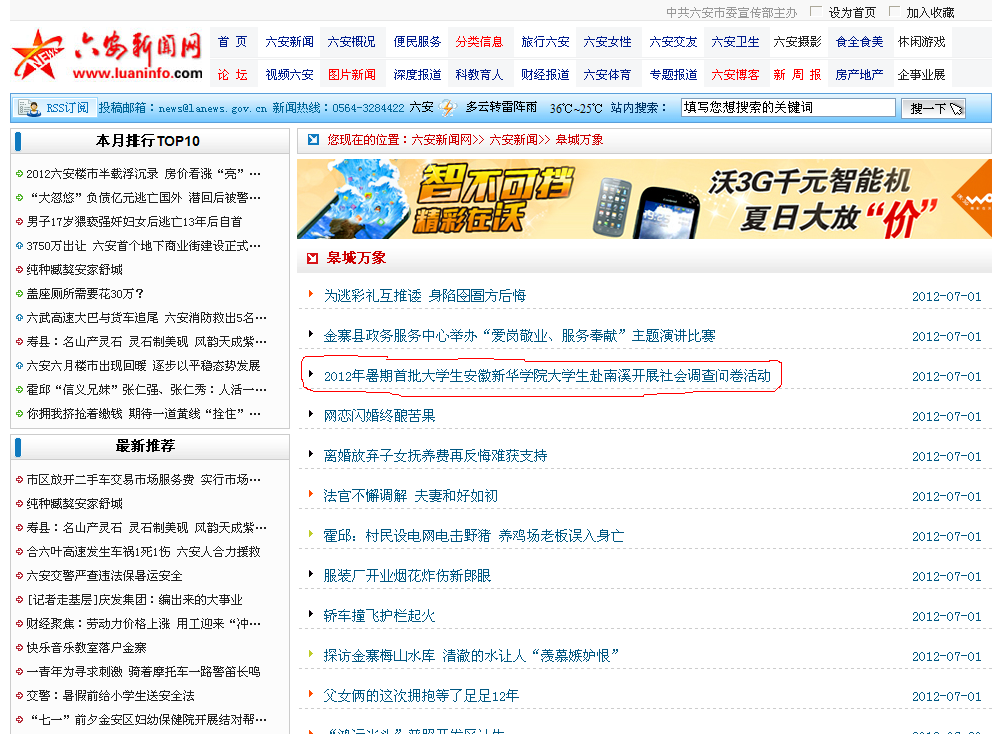Click the 沃3G千元智能机 banner advertisement
993x734 pixels.
[x=644, y=198]
